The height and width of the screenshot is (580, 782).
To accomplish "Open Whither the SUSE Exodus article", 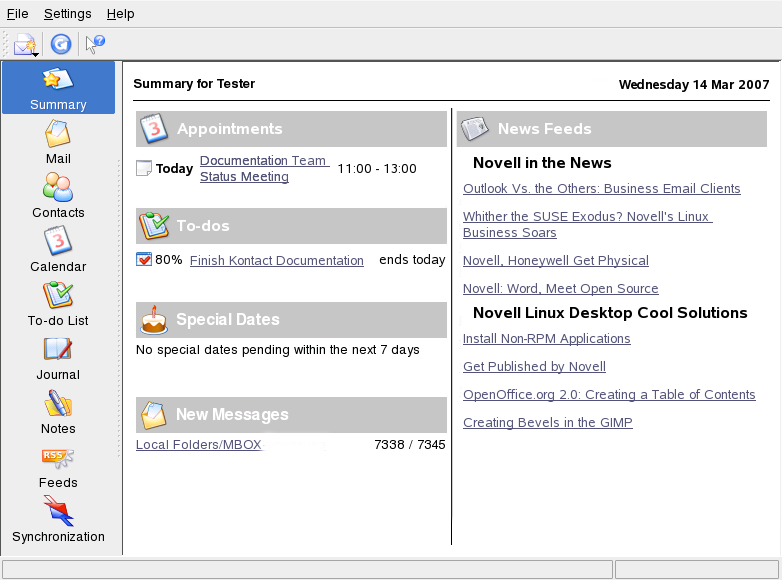I will (x=587, y=224).
